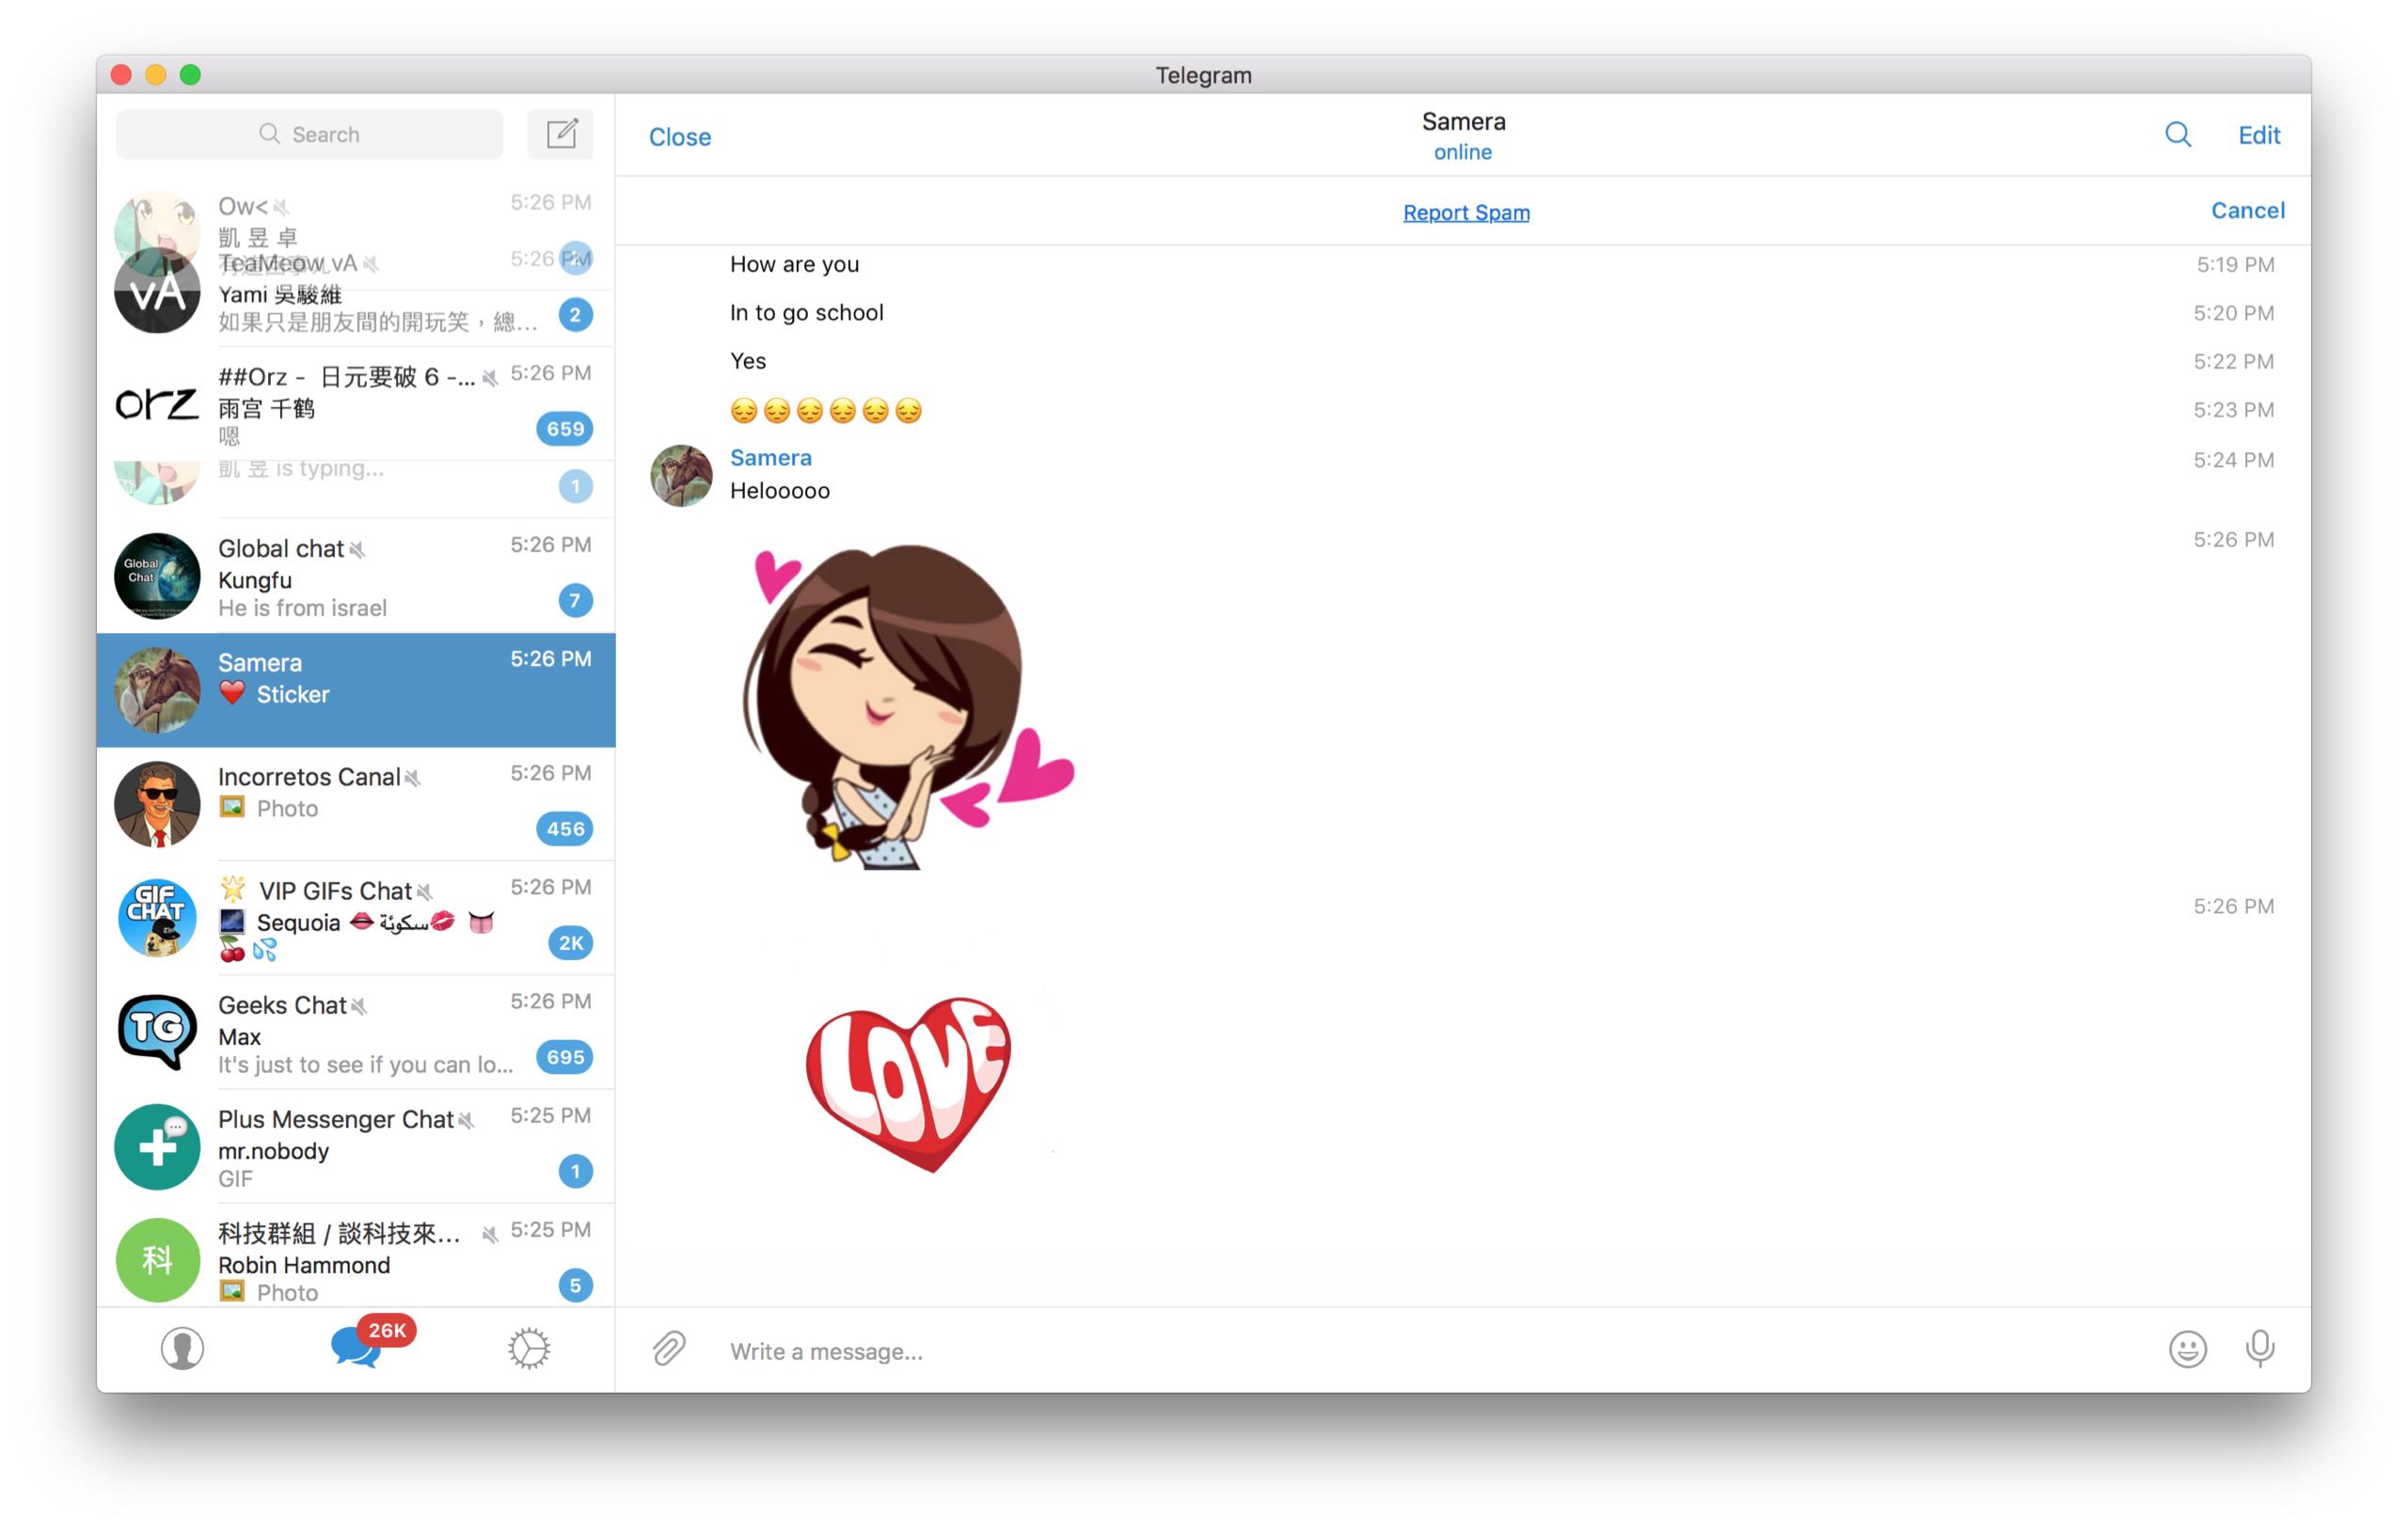Click the 2K unread badge
The image size is (2408, 1531).
(571, 943)
